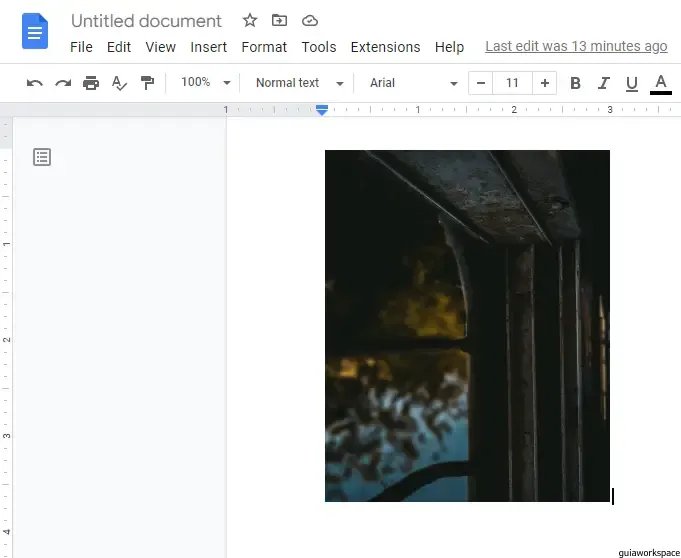The image size is (681, 558).
Task: Toggle bold formatting
Action: pos(575,83)
